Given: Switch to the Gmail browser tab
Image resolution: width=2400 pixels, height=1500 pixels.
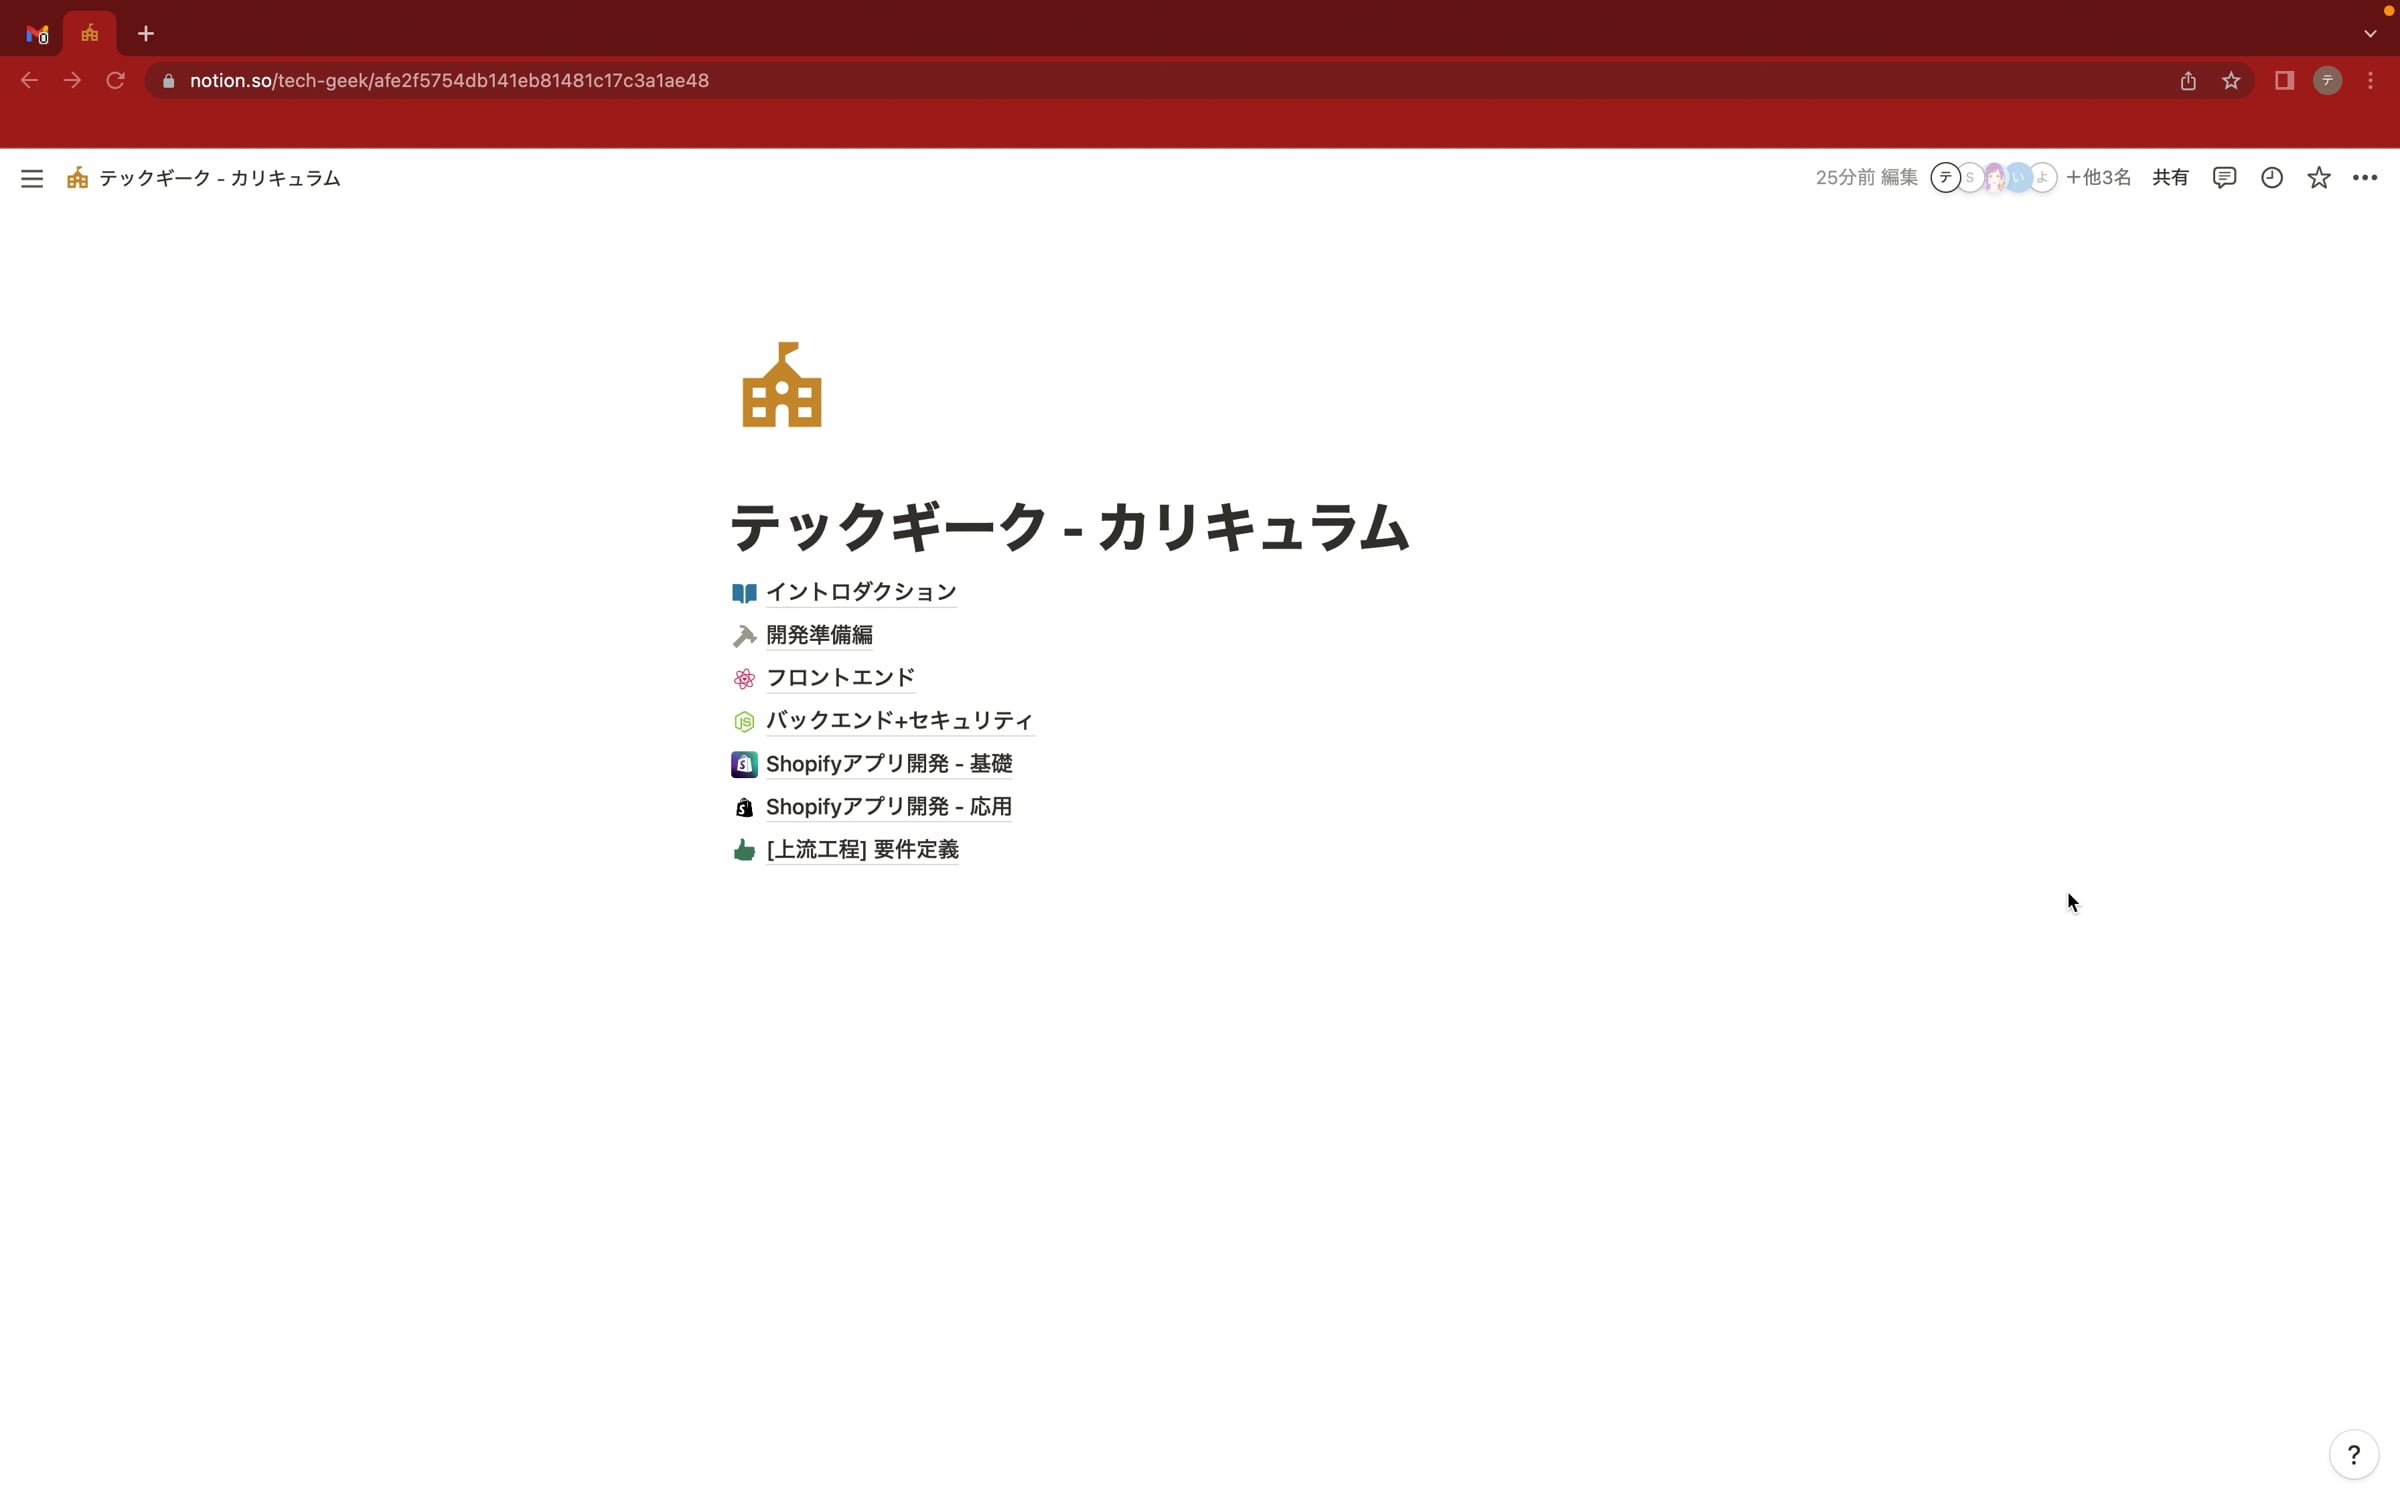Looking at the screenshot, I should pyautogui.click(x=37, y=34).
